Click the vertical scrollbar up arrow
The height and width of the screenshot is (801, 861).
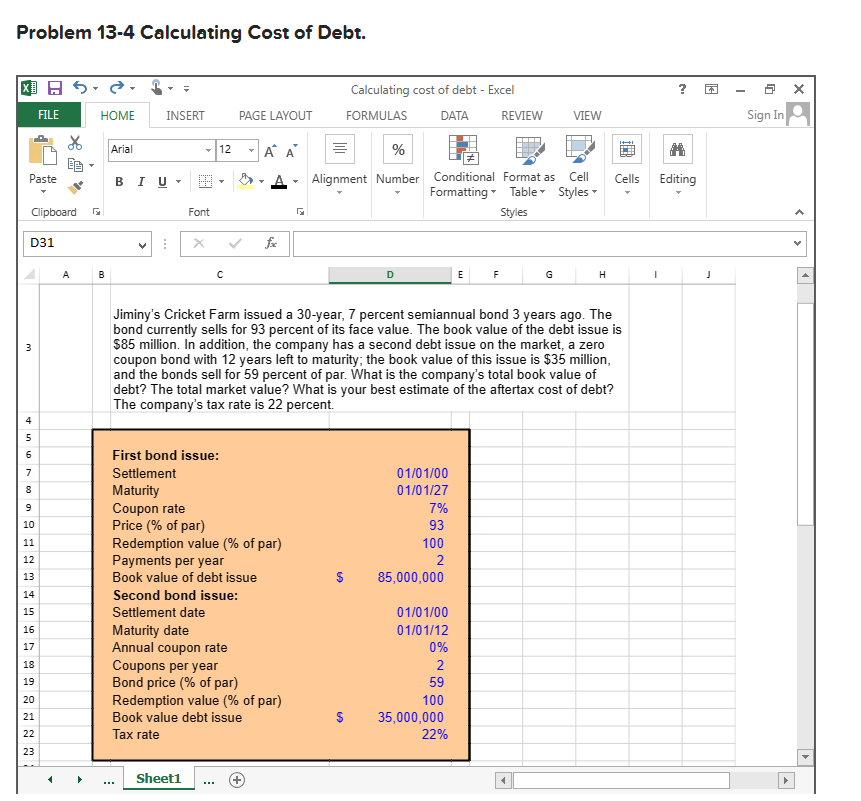click(x=805, y=275)
